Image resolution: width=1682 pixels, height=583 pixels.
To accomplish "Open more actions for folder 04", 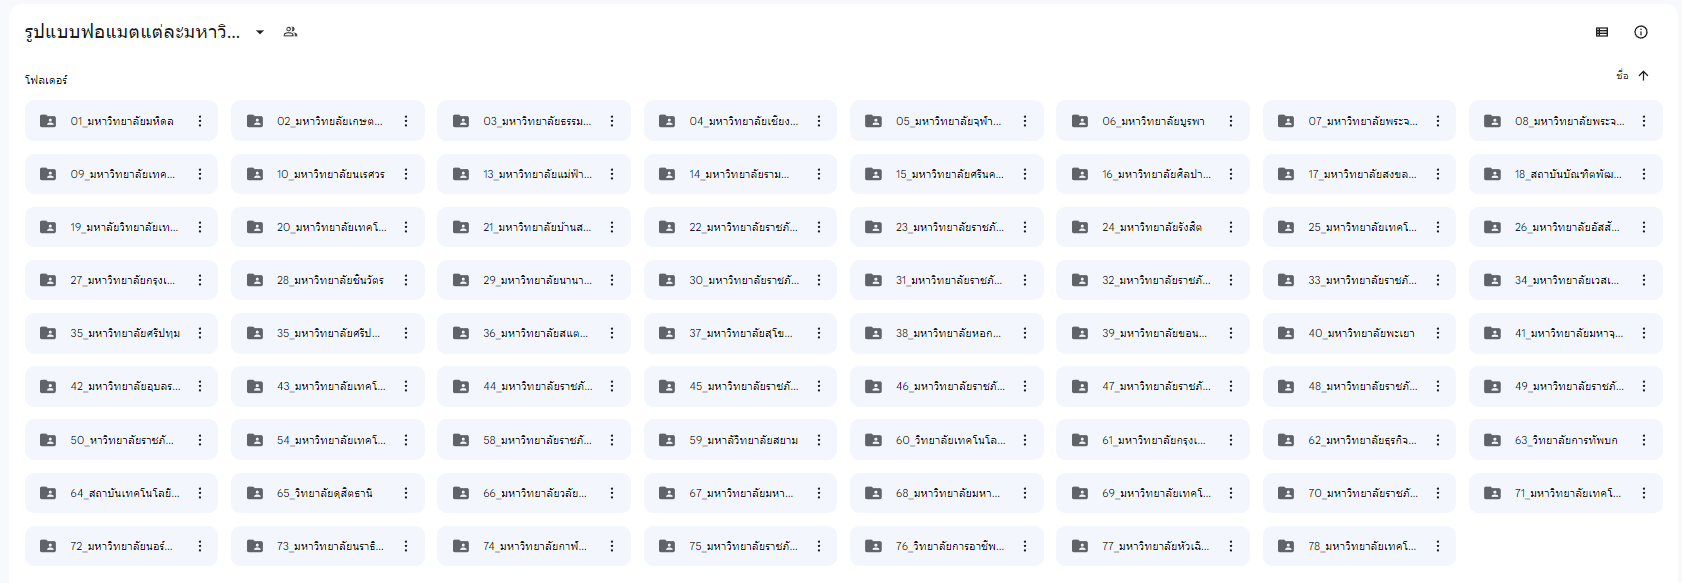I will pos(819,121).
